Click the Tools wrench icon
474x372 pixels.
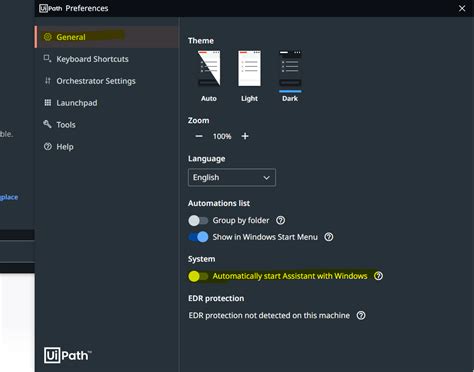47,124
